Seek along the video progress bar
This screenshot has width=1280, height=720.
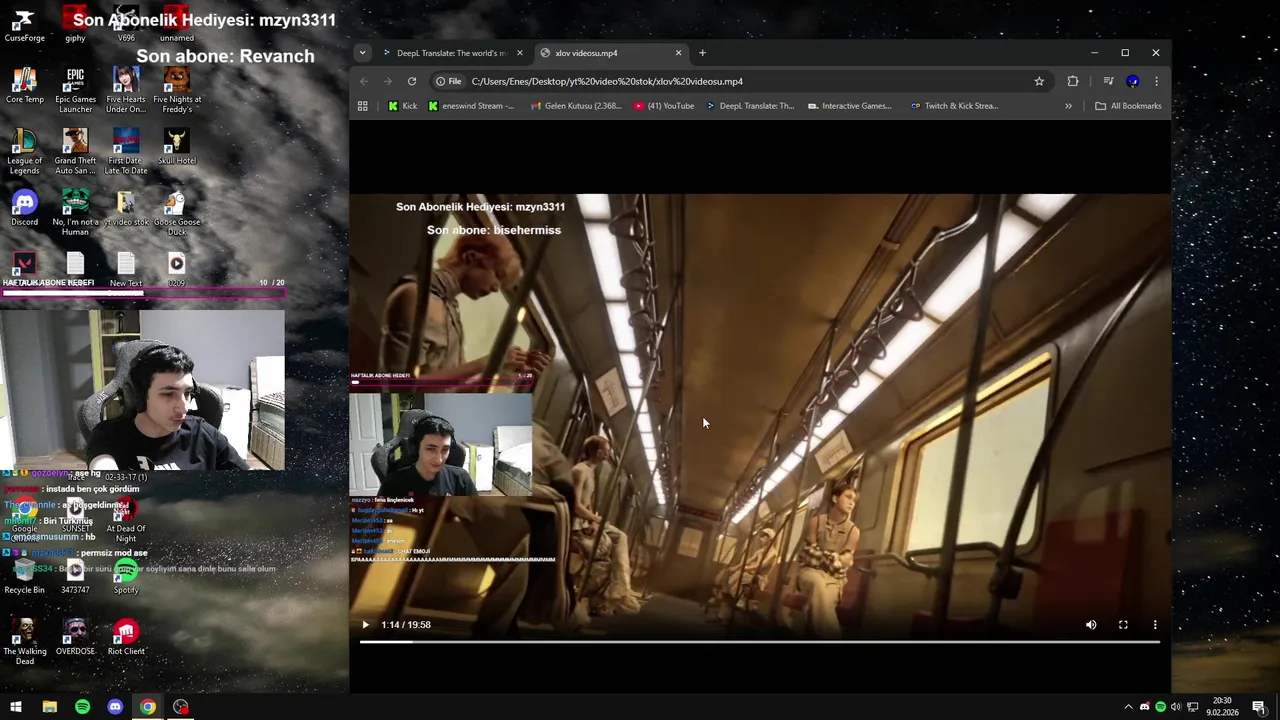759,642
